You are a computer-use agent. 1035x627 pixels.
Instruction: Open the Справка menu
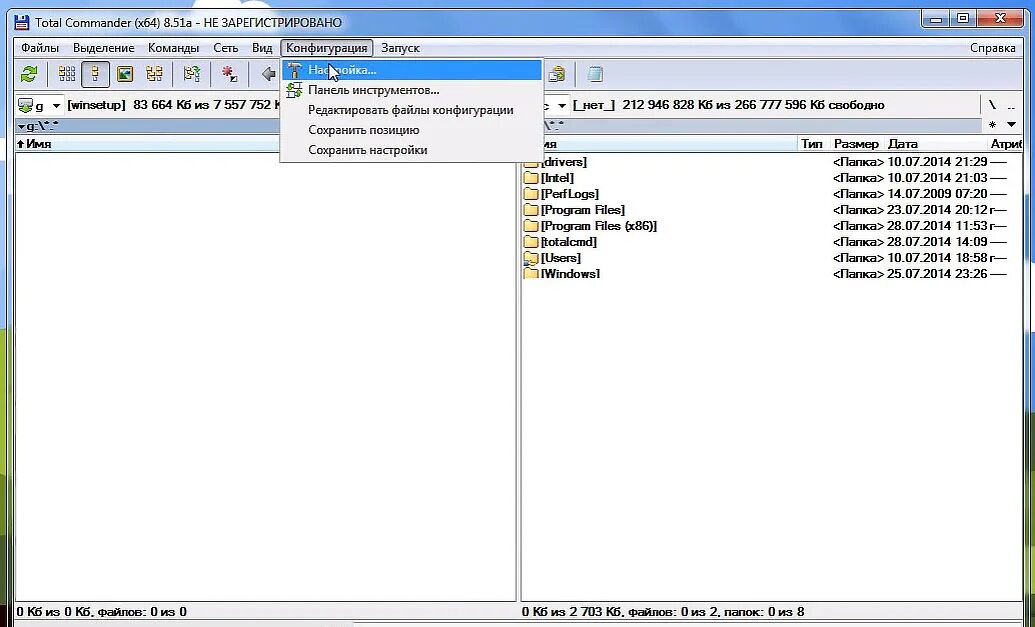(x=993, y=48)
